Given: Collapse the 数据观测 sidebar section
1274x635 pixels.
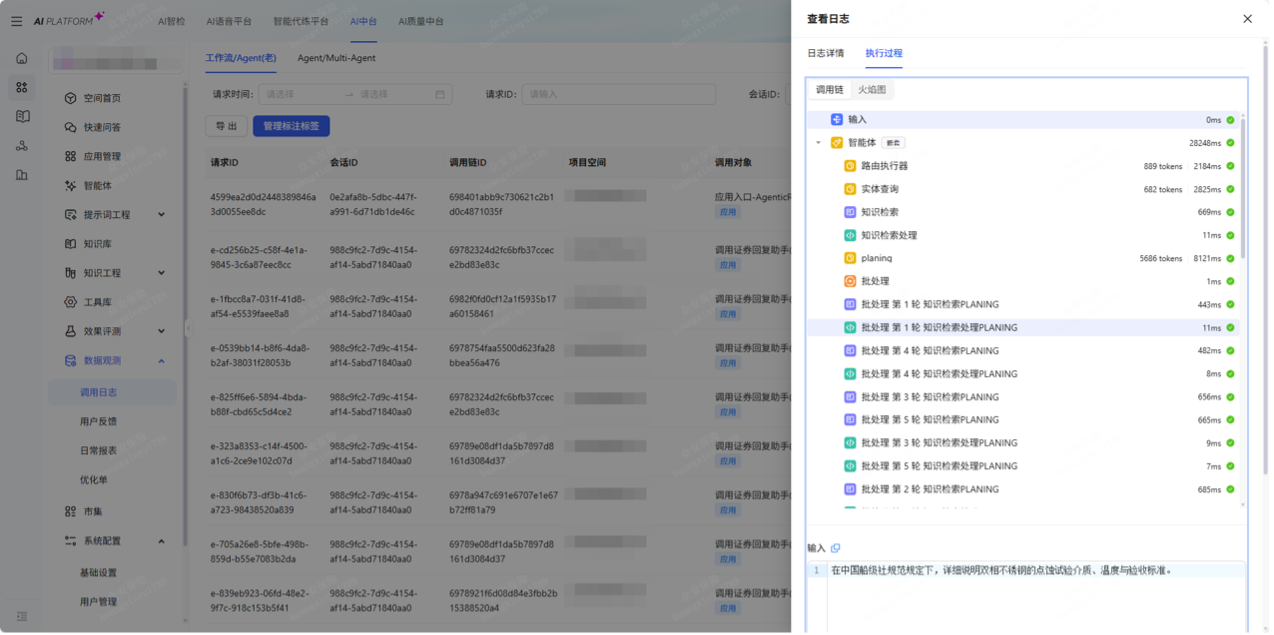Looking at the screenshot, I should click(x=161, y=361).
